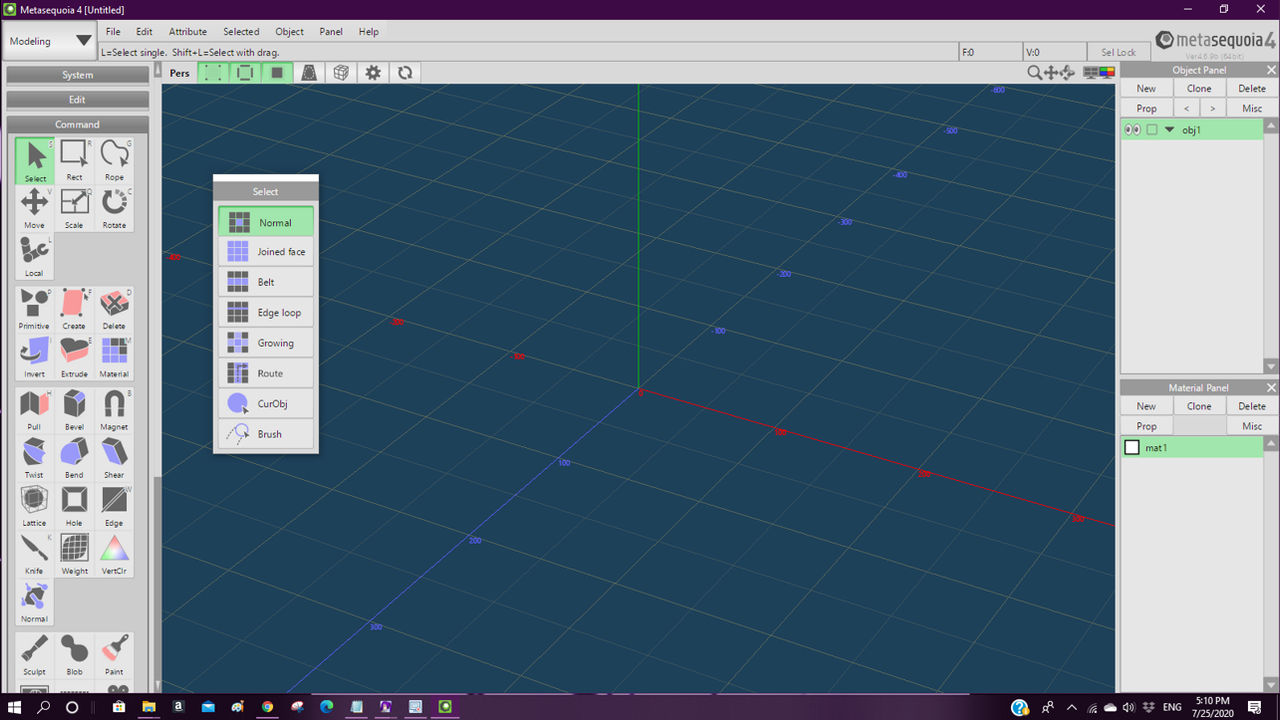The height and width of the screenshot is (720, 1280).
Task: Activate the Rotate tool
Action: [114, 202]
